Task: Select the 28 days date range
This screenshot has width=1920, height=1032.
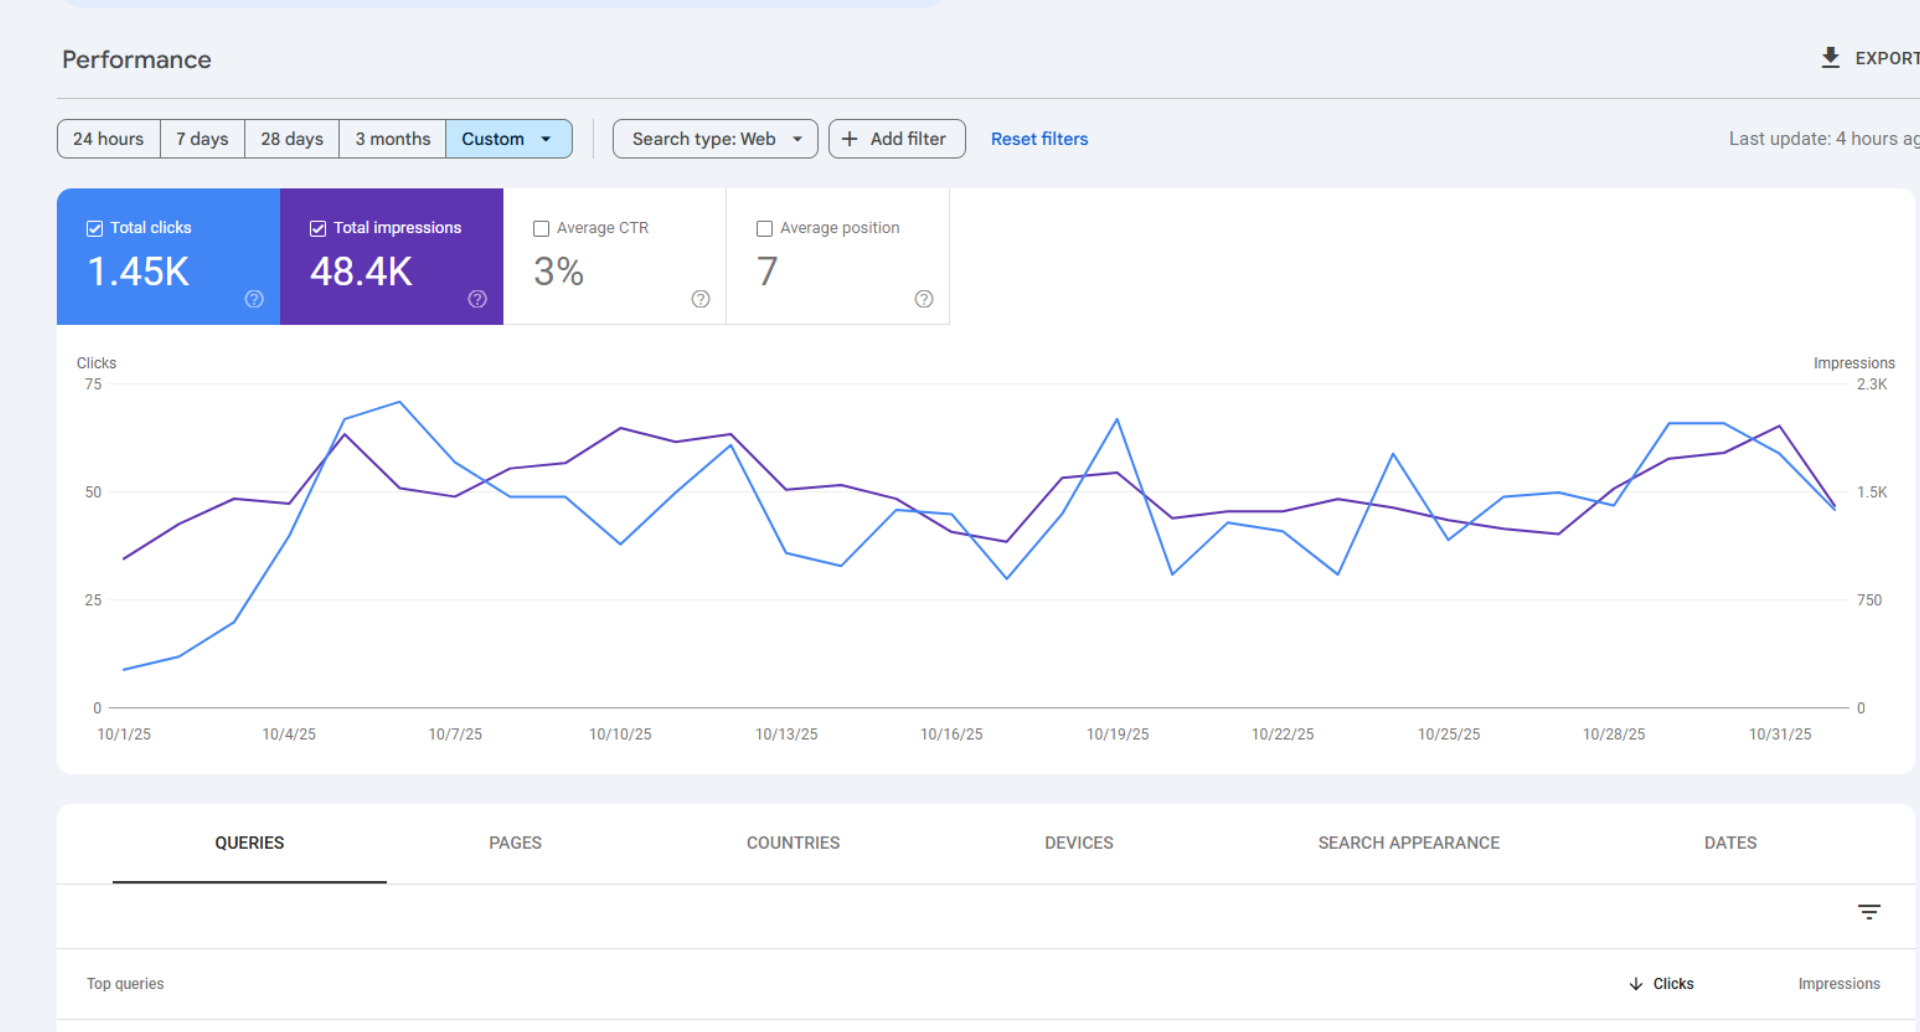Action: pos(290,138)
